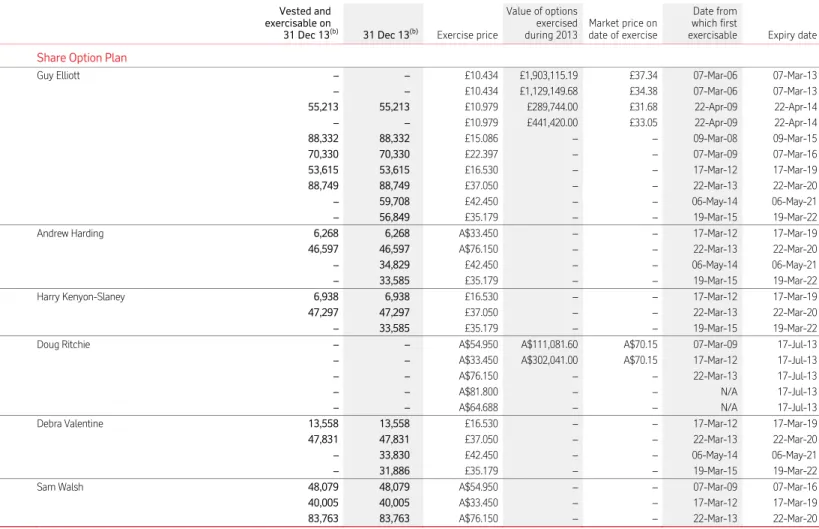Click the market price '£37.34'
The width and height of the screenshot is (819, 529).
(643, 75)
